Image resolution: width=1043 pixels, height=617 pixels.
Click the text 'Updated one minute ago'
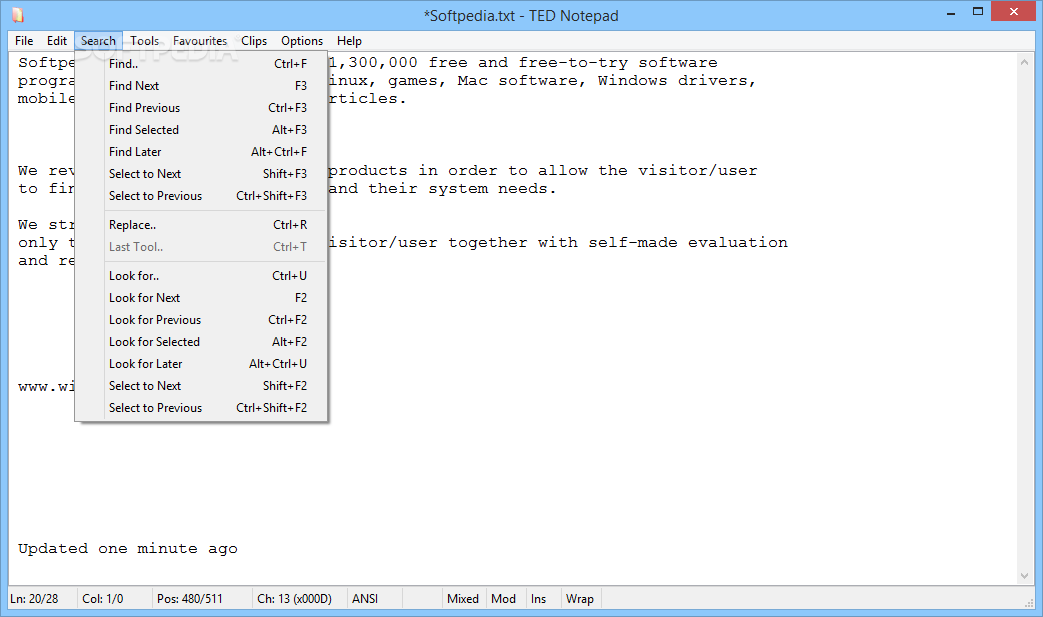tap(128, 549)
